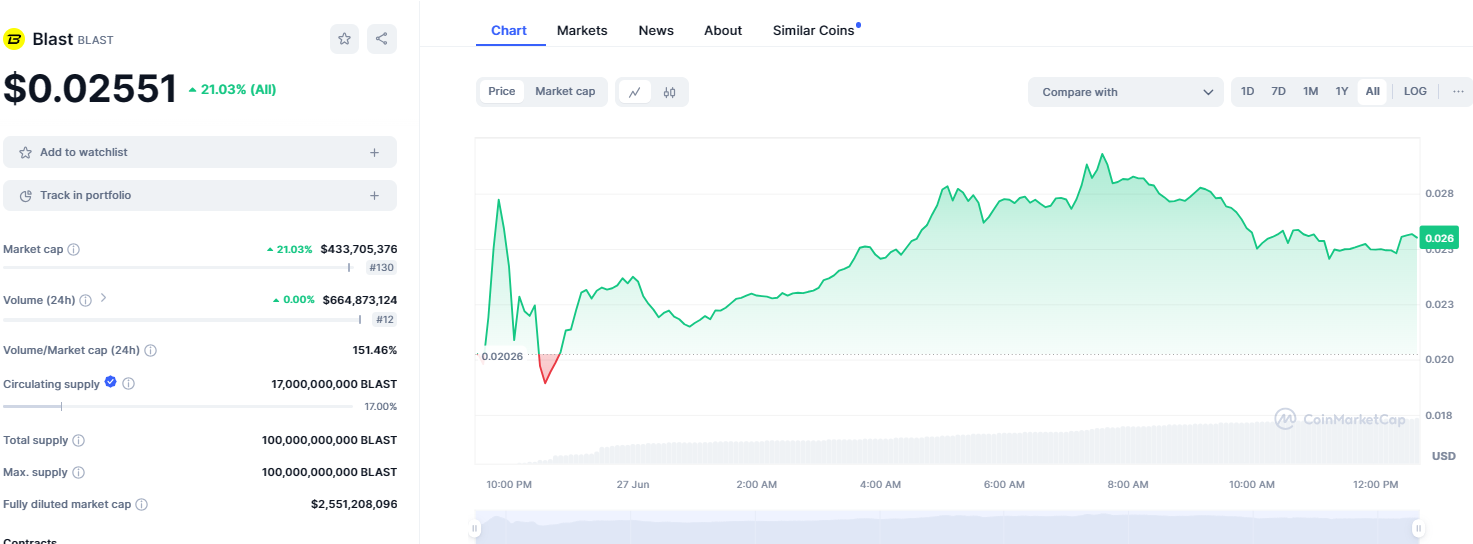
Task: Toggle chart to Price view
Action: [x=502, y=91]
